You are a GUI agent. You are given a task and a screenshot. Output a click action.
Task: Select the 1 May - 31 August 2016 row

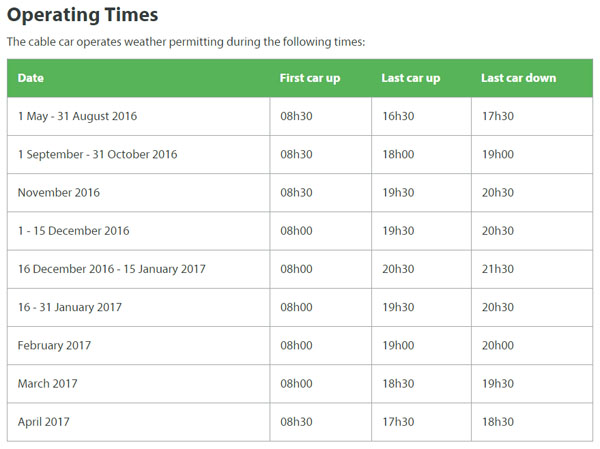tap(300, 116)
